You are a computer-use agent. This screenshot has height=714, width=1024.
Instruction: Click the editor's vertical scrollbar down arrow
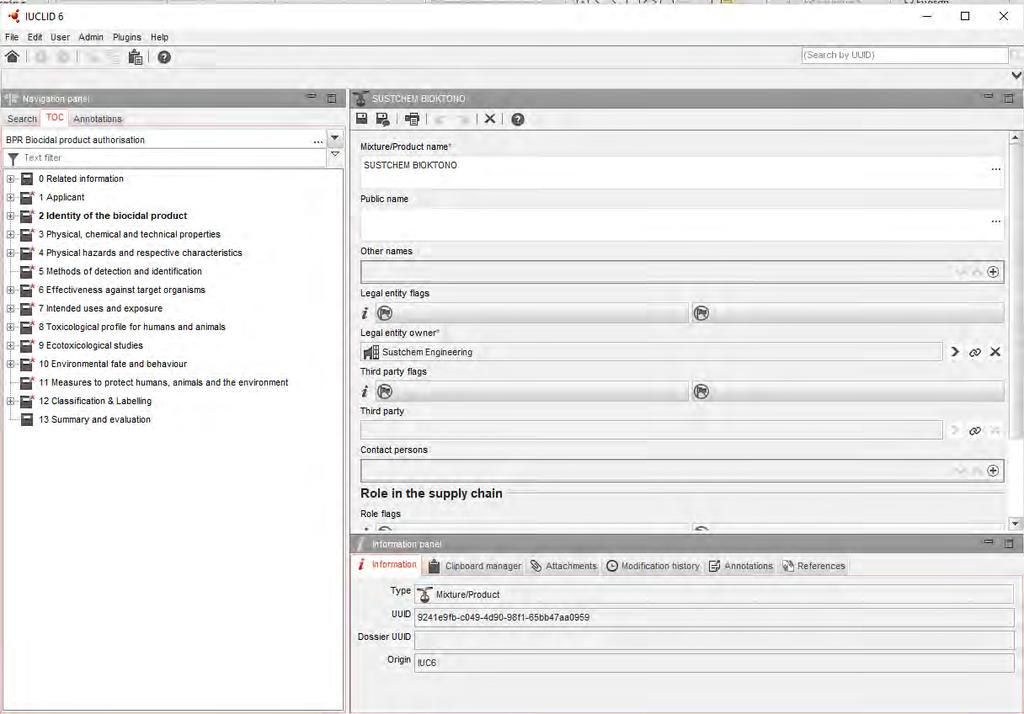coord(1015,523)
